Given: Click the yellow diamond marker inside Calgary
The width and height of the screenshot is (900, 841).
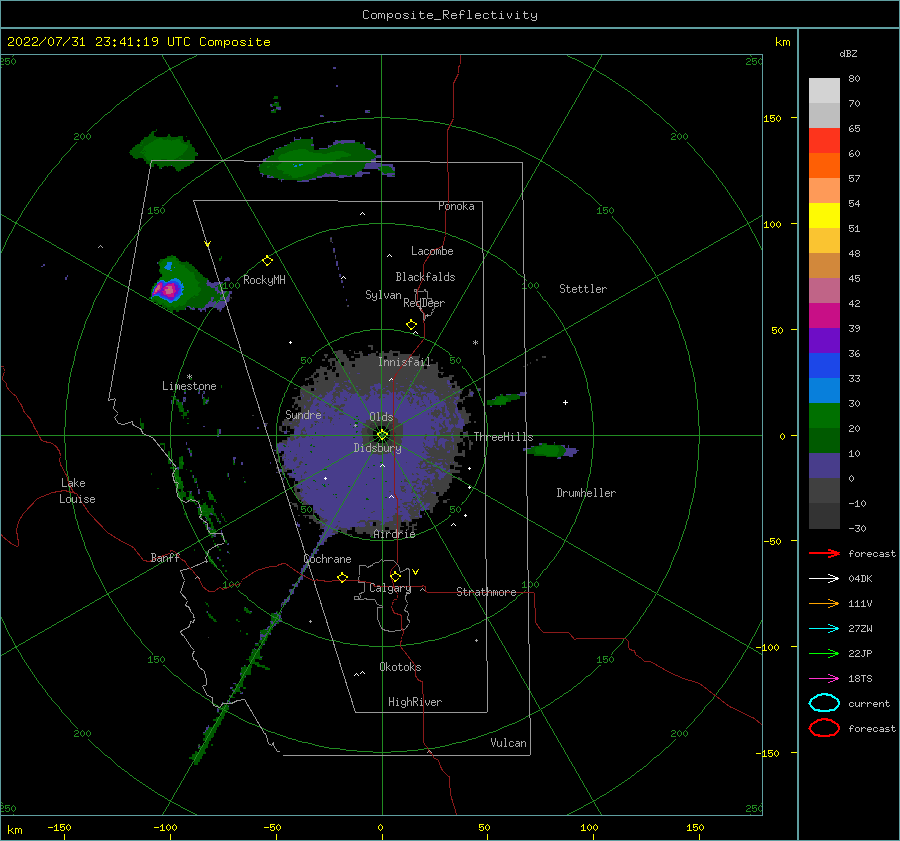Looking at the screenshot, I should [x=395, y=576].
